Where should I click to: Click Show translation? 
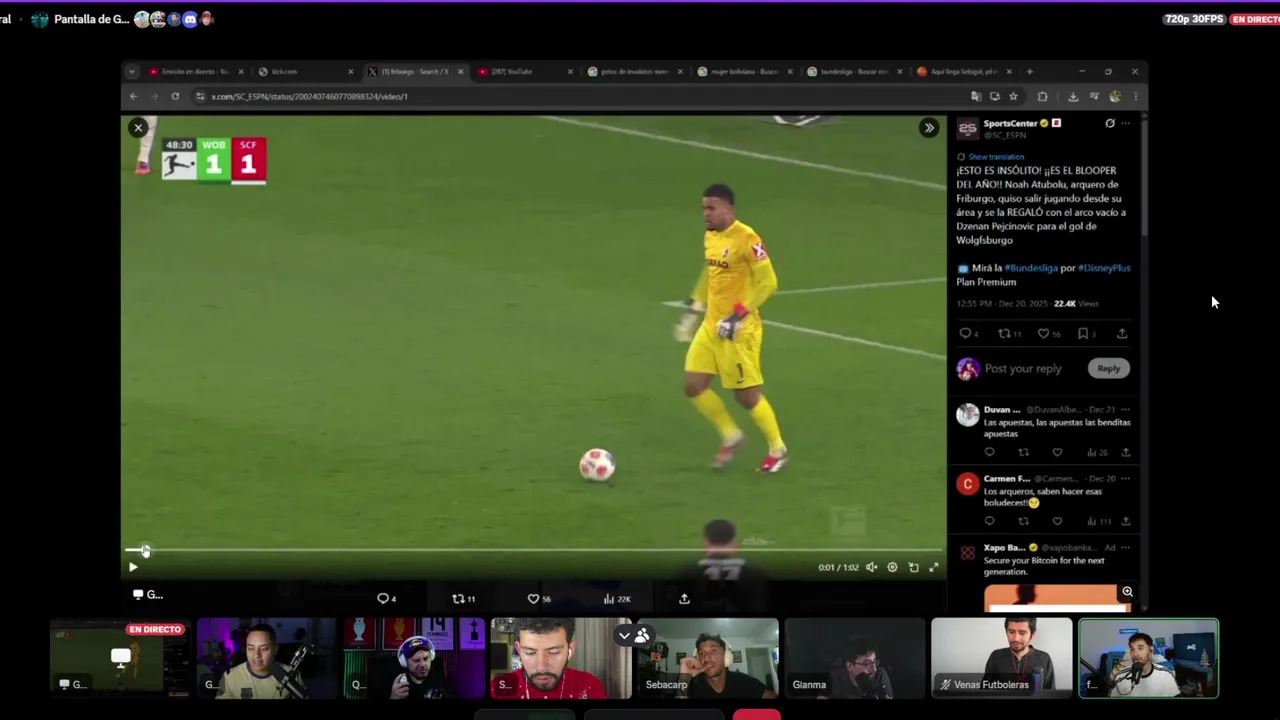pos(996,157)
